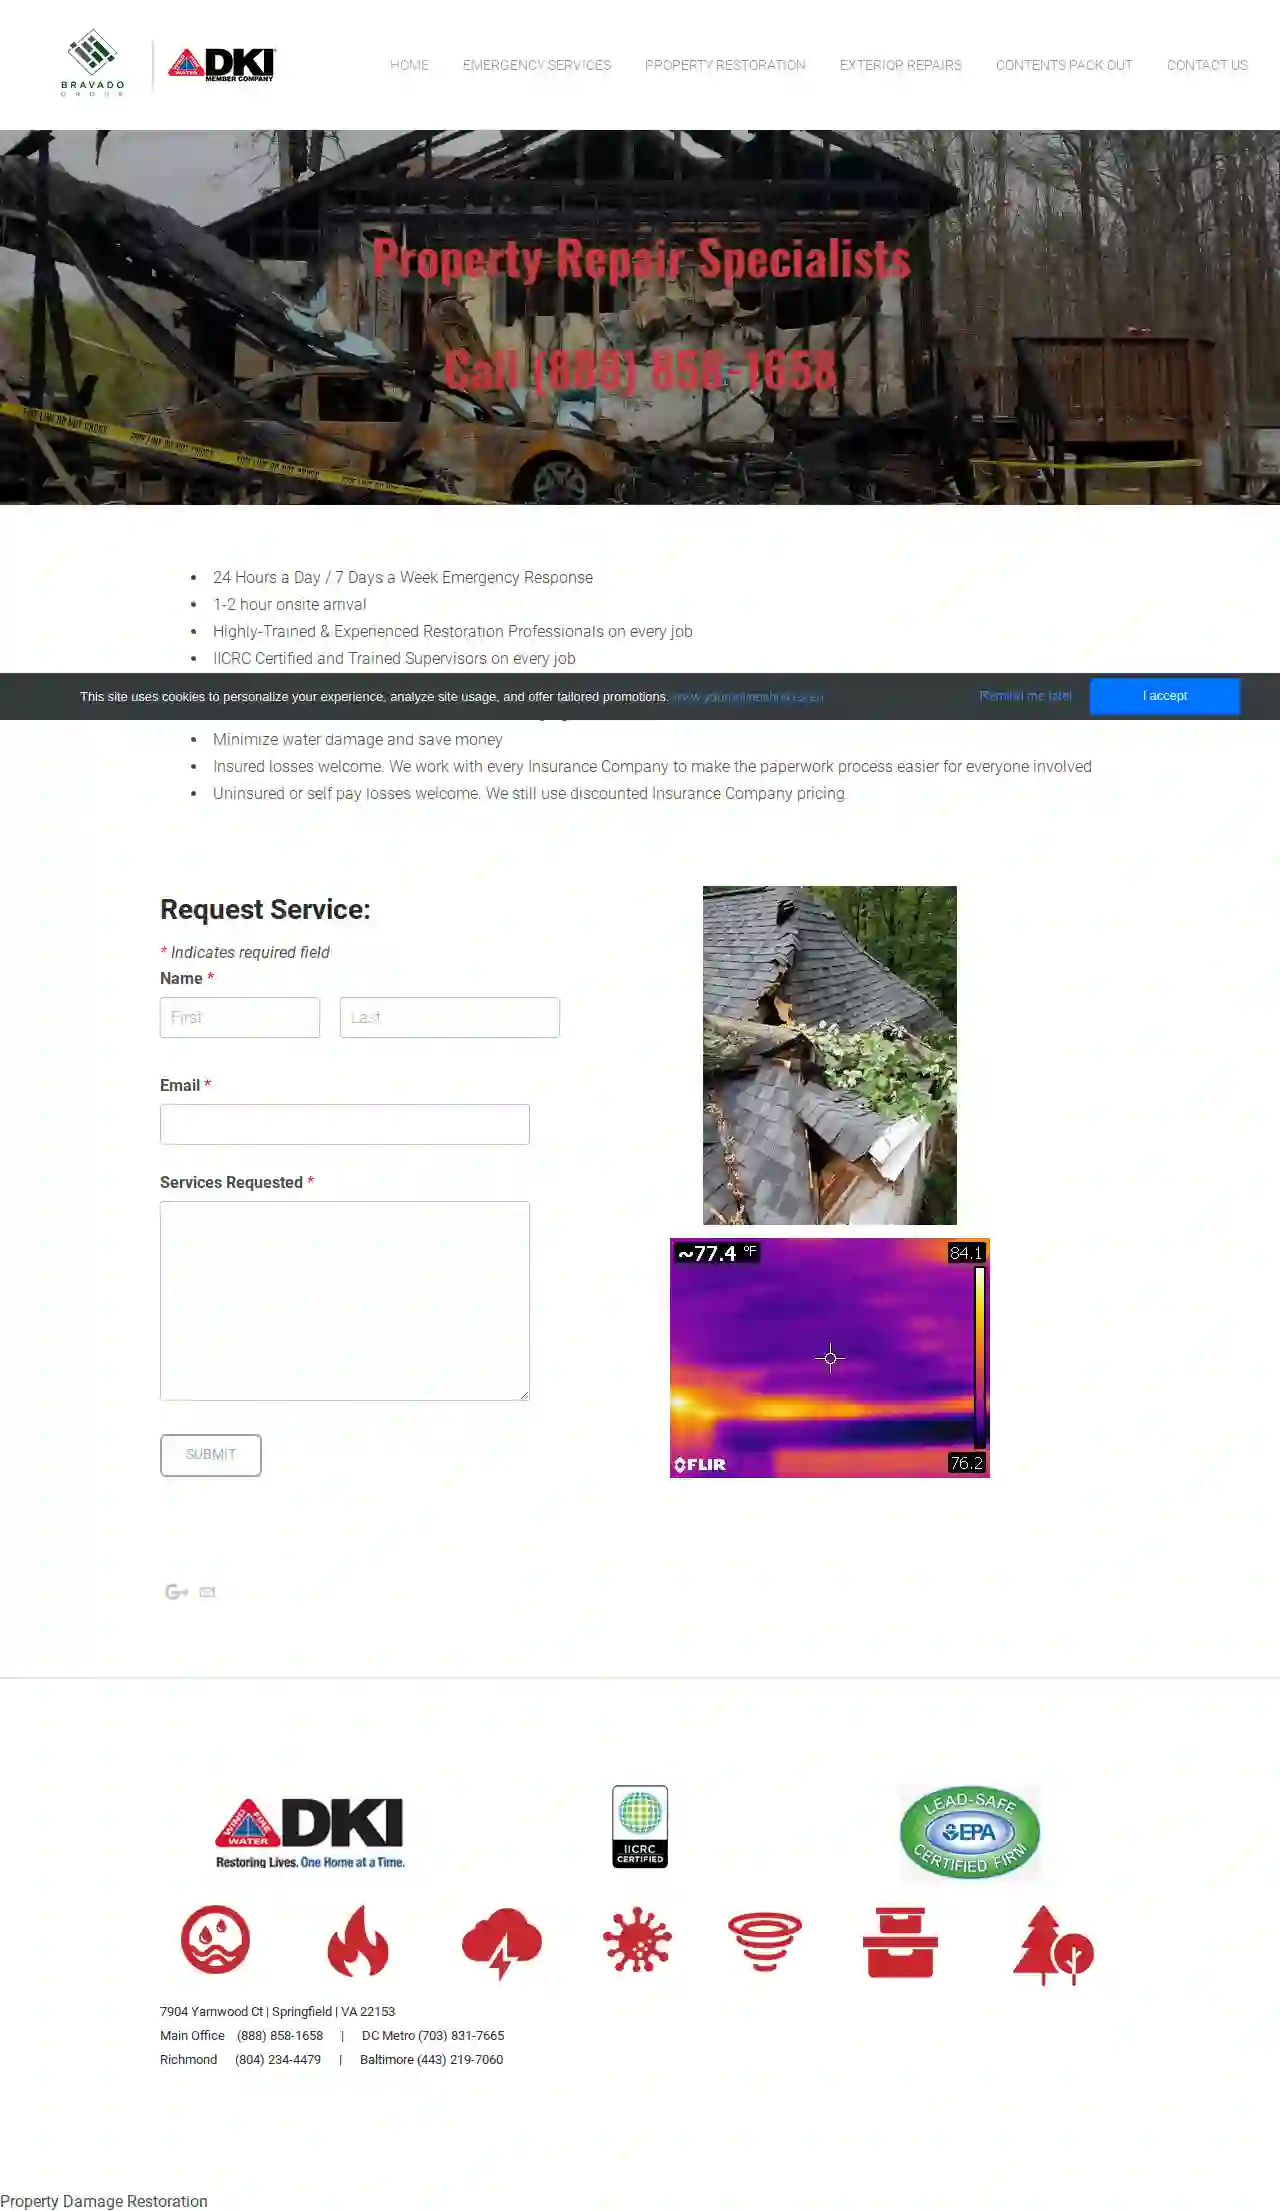Click the Request Service heading
The width and height of the screenshot is (1280, 2211).
(265, 909)
